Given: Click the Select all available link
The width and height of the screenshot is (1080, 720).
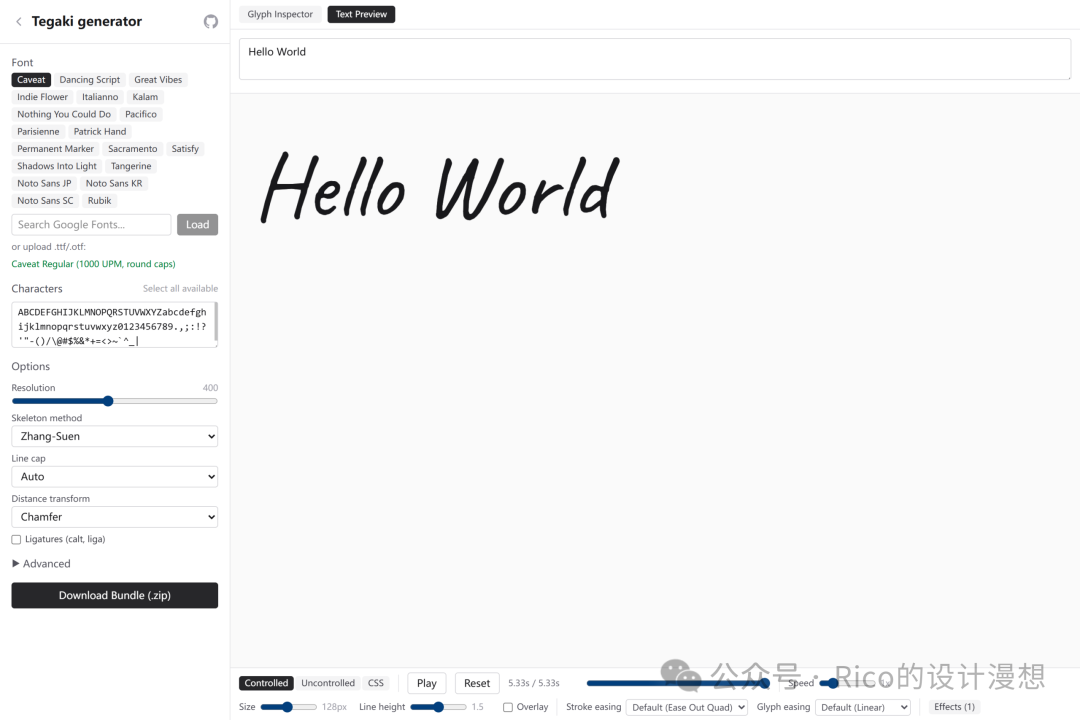Looking at the screenshot, I should pyautogui.click(x=180, y=289).
